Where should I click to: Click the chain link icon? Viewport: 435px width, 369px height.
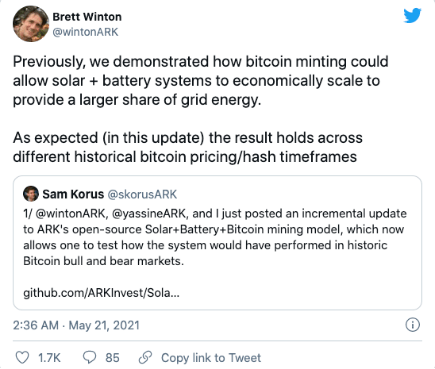(x=145, y=358)
